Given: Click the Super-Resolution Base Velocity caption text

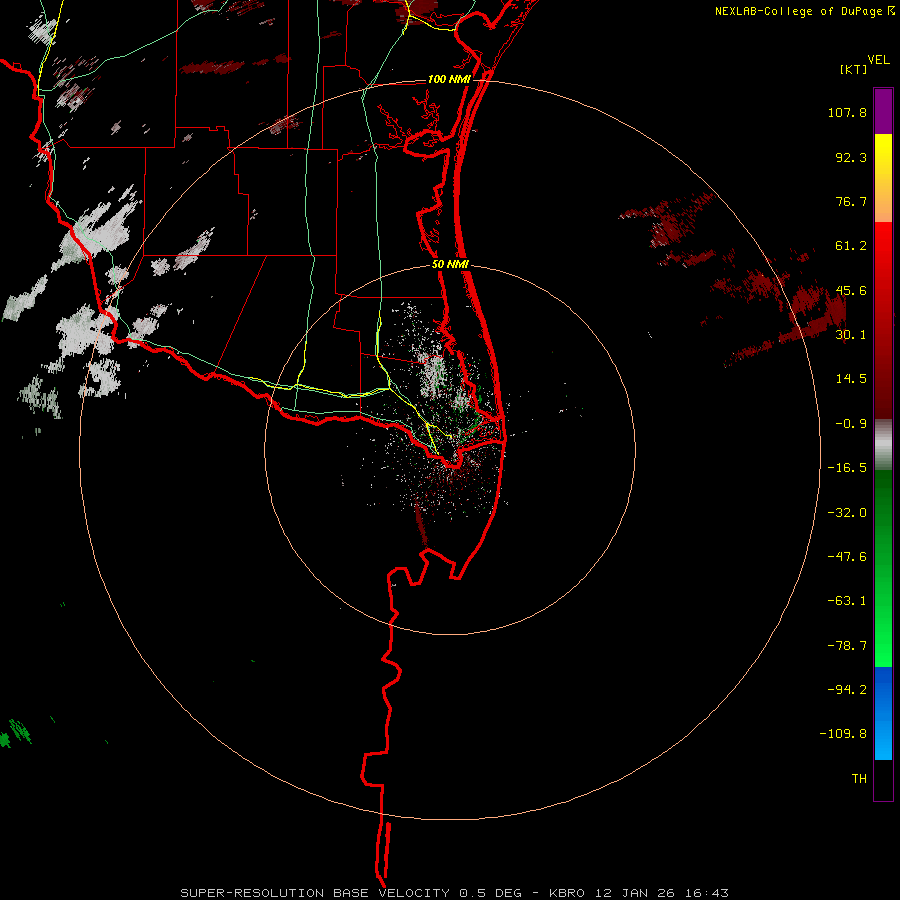Looking at the screenshot, I should [x=455, y=893].
